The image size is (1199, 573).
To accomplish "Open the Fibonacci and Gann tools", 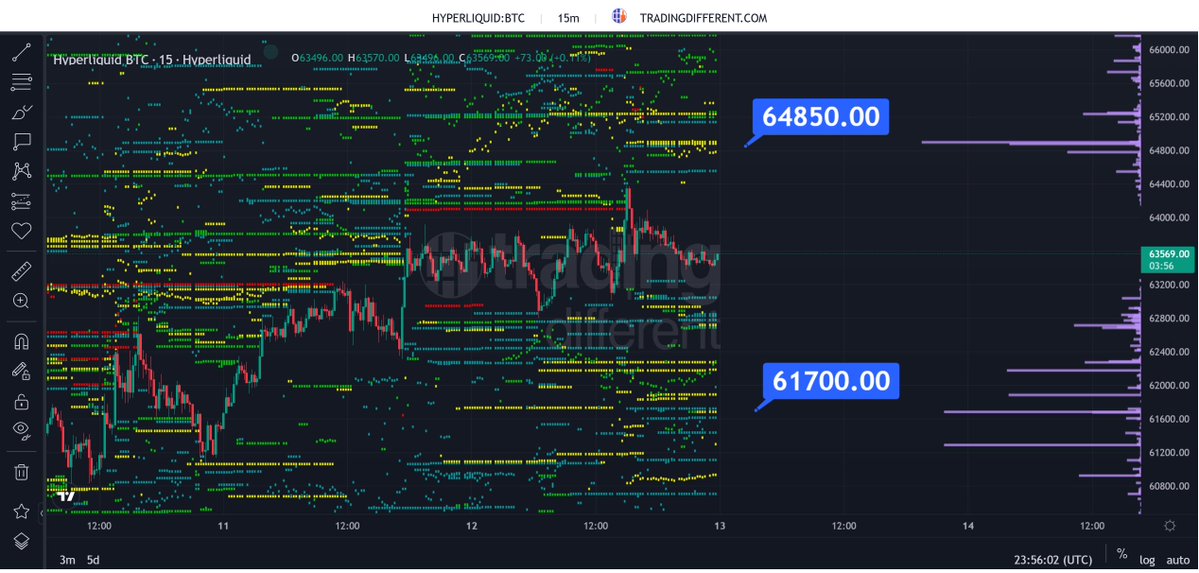I will 21,80.
